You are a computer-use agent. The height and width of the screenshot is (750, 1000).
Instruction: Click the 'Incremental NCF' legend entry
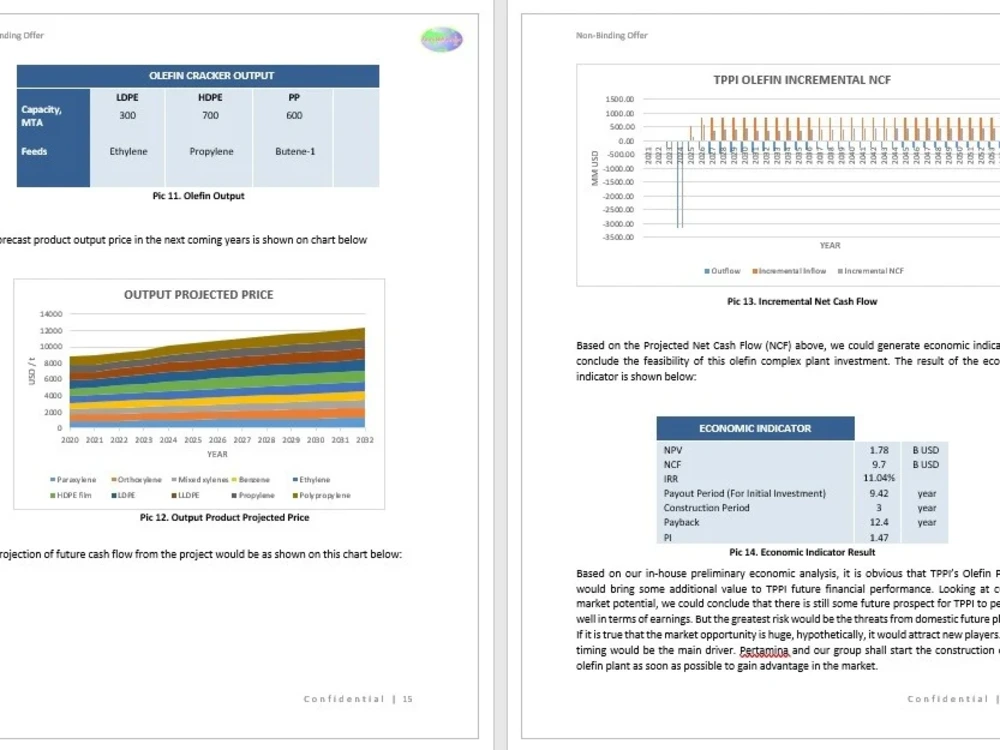click(x=871, y=271)
